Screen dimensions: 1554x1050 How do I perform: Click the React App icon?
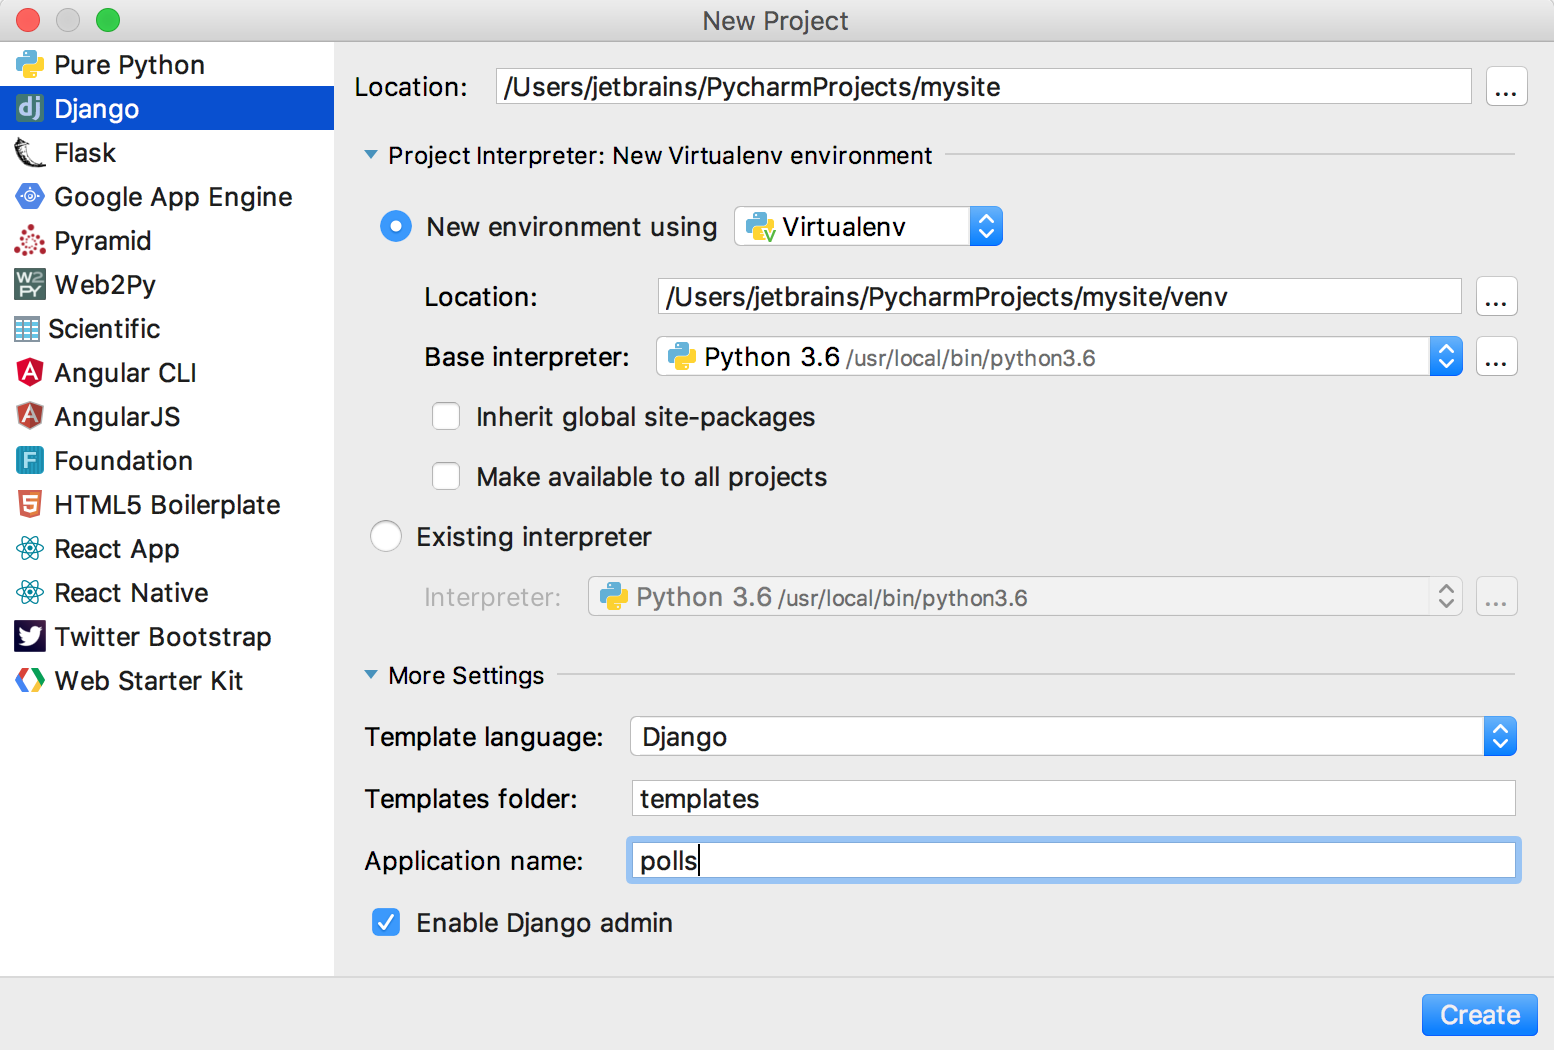(30, 548)
